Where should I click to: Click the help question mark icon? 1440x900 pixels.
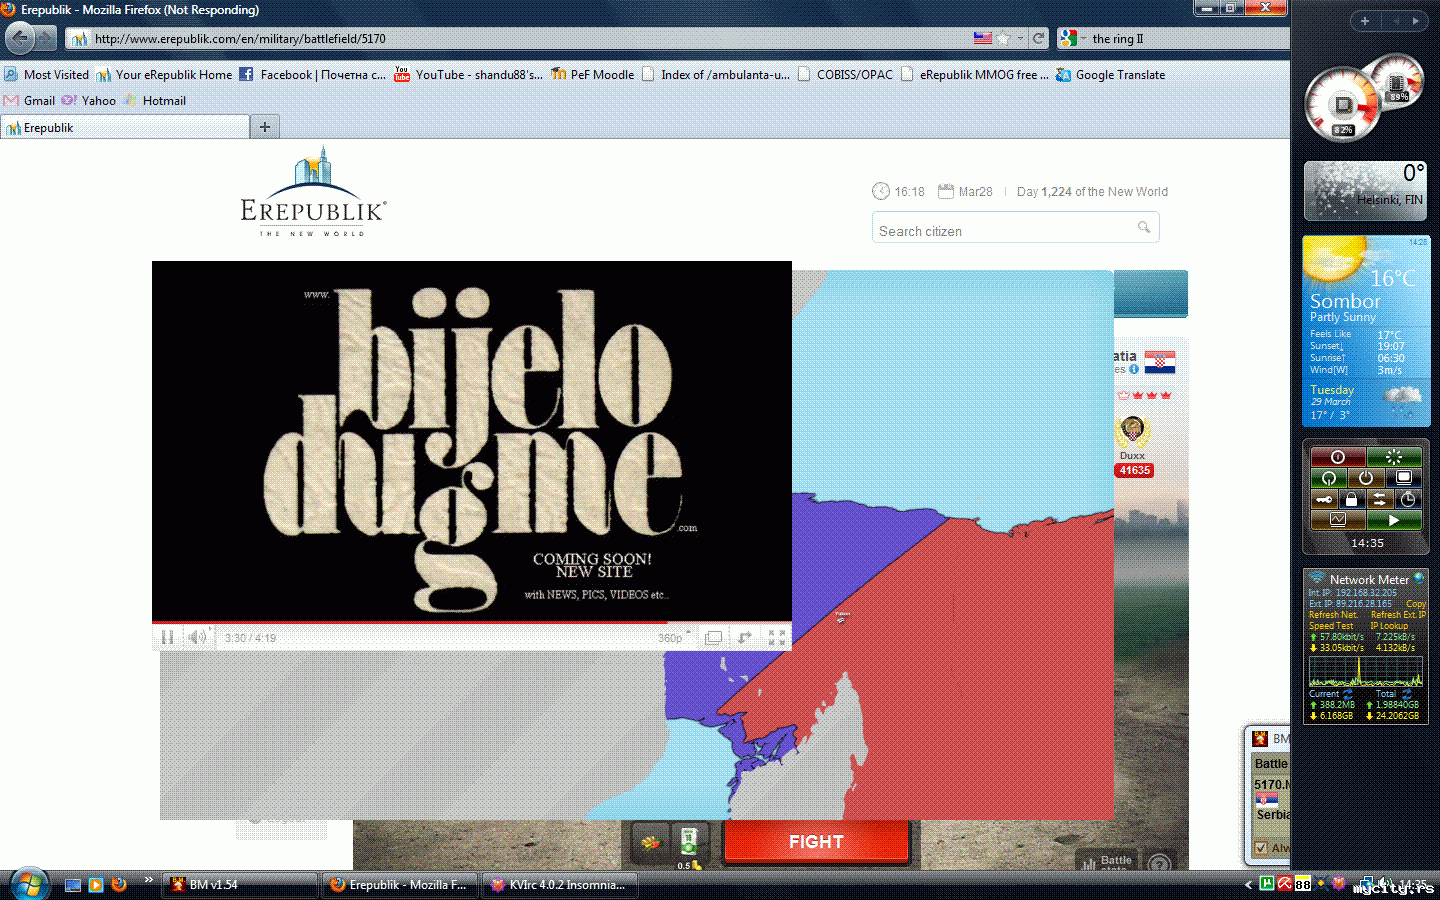[1160, 862]
